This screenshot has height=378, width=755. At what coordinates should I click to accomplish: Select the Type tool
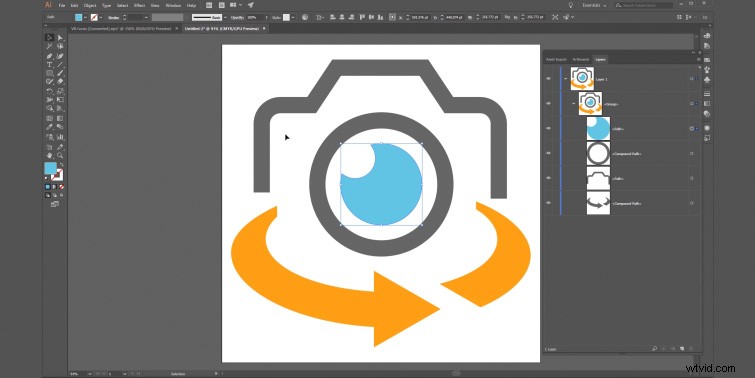pos(49,65)
